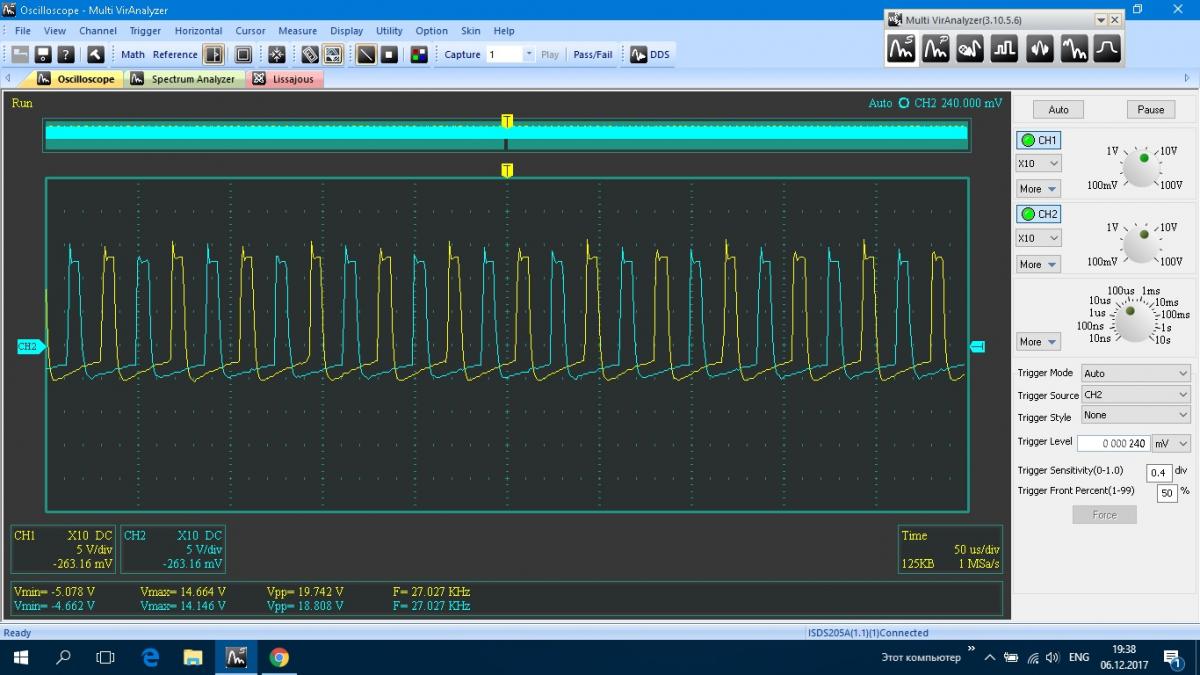Open Chrome from the Windows taskbar
Screen dimensions: 1200x675
[279, 657]
